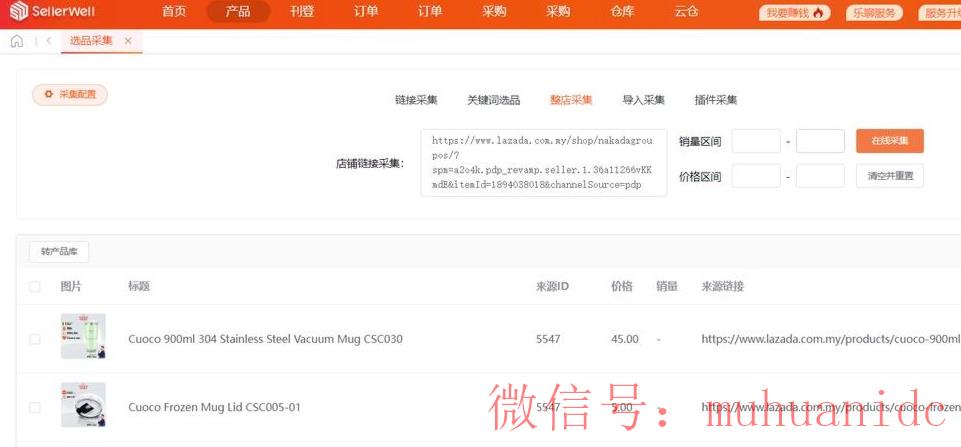Switch to the 链接采集 tab
961x447 pixels.
click(416, 100)
